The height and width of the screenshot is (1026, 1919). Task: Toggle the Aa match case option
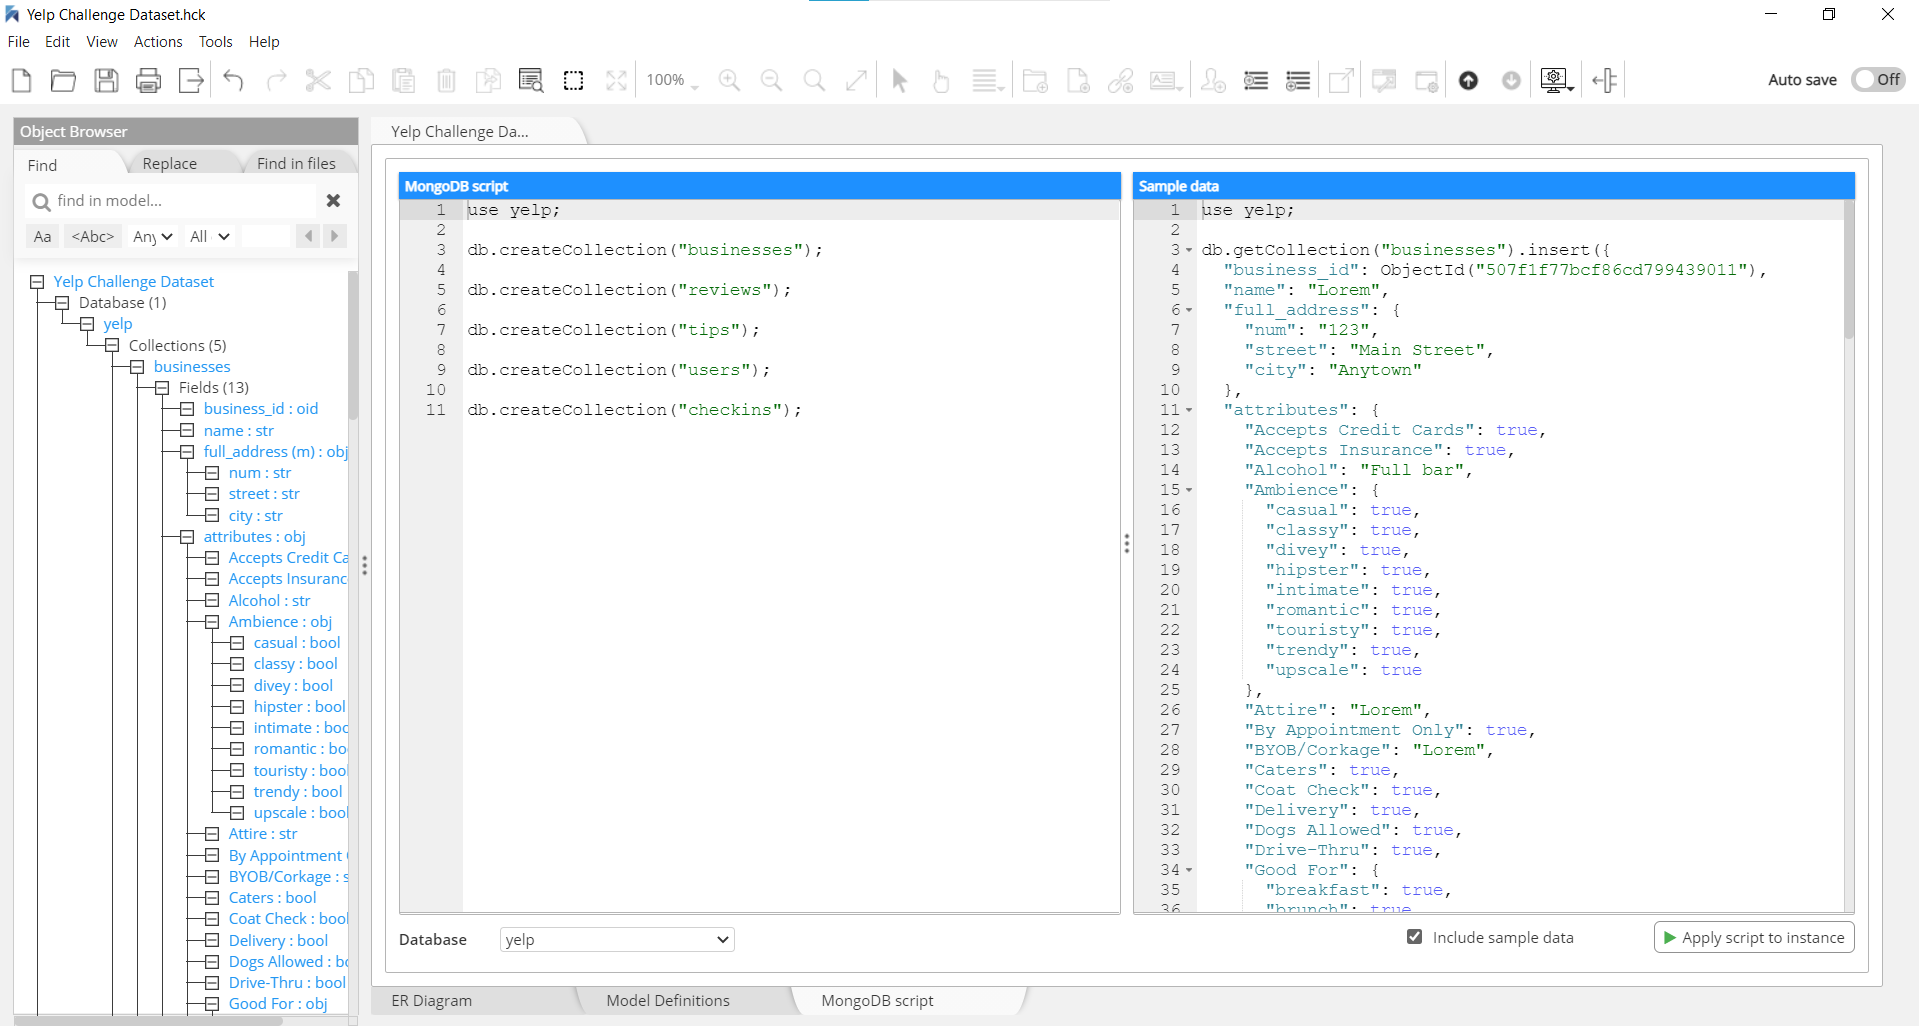[x=42, y=237]
